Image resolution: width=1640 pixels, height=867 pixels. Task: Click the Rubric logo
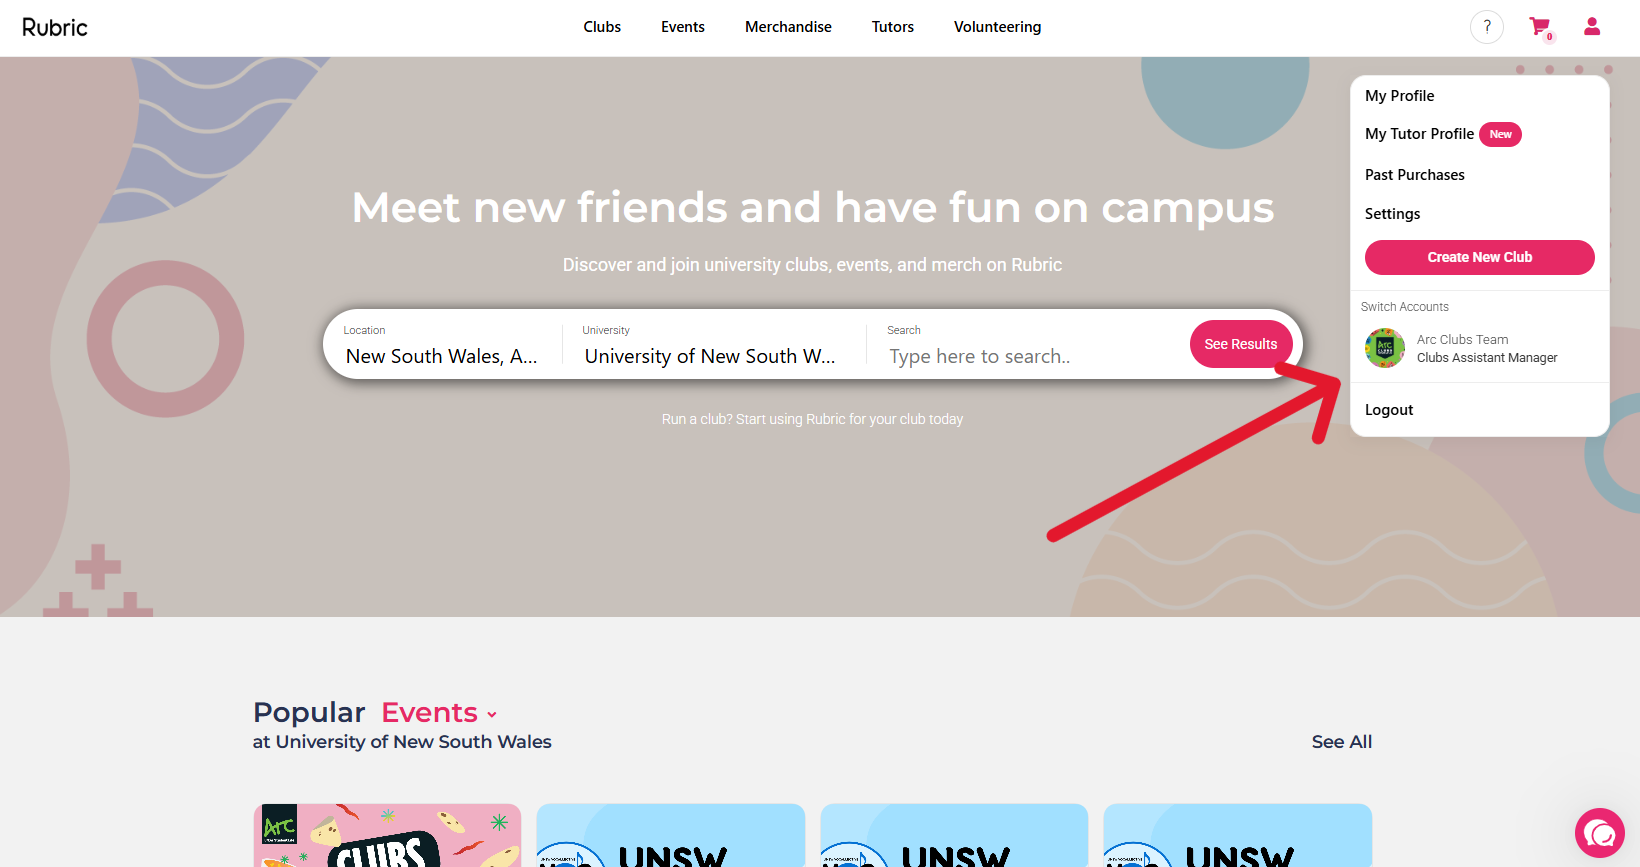click(55, 27)
